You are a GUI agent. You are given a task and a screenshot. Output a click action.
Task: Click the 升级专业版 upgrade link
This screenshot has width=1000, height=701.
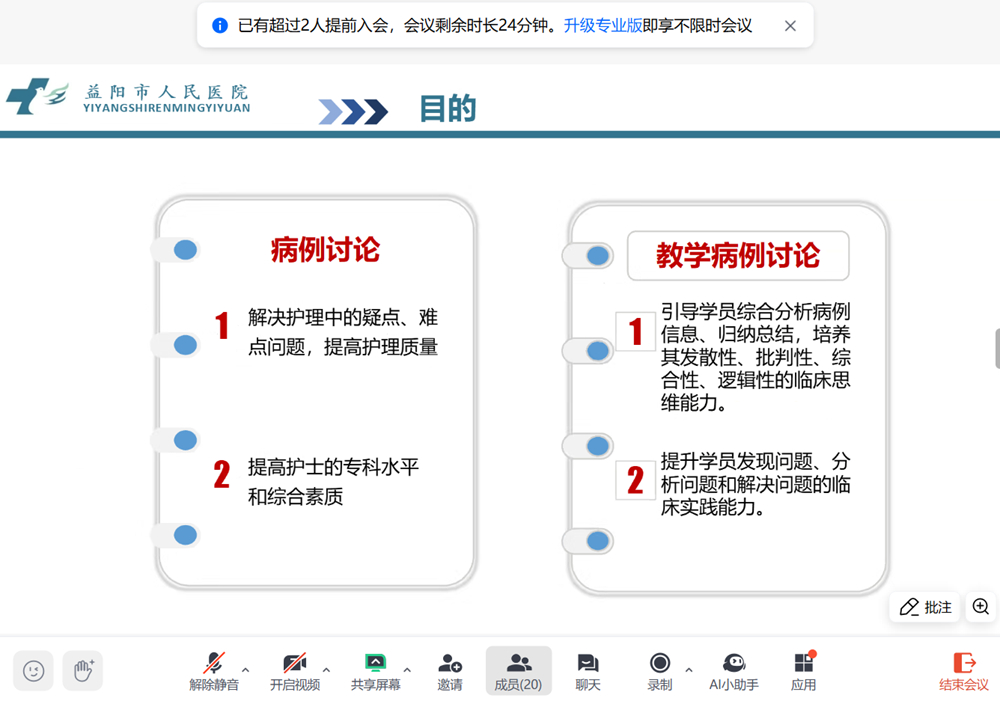tap(603, 26)
